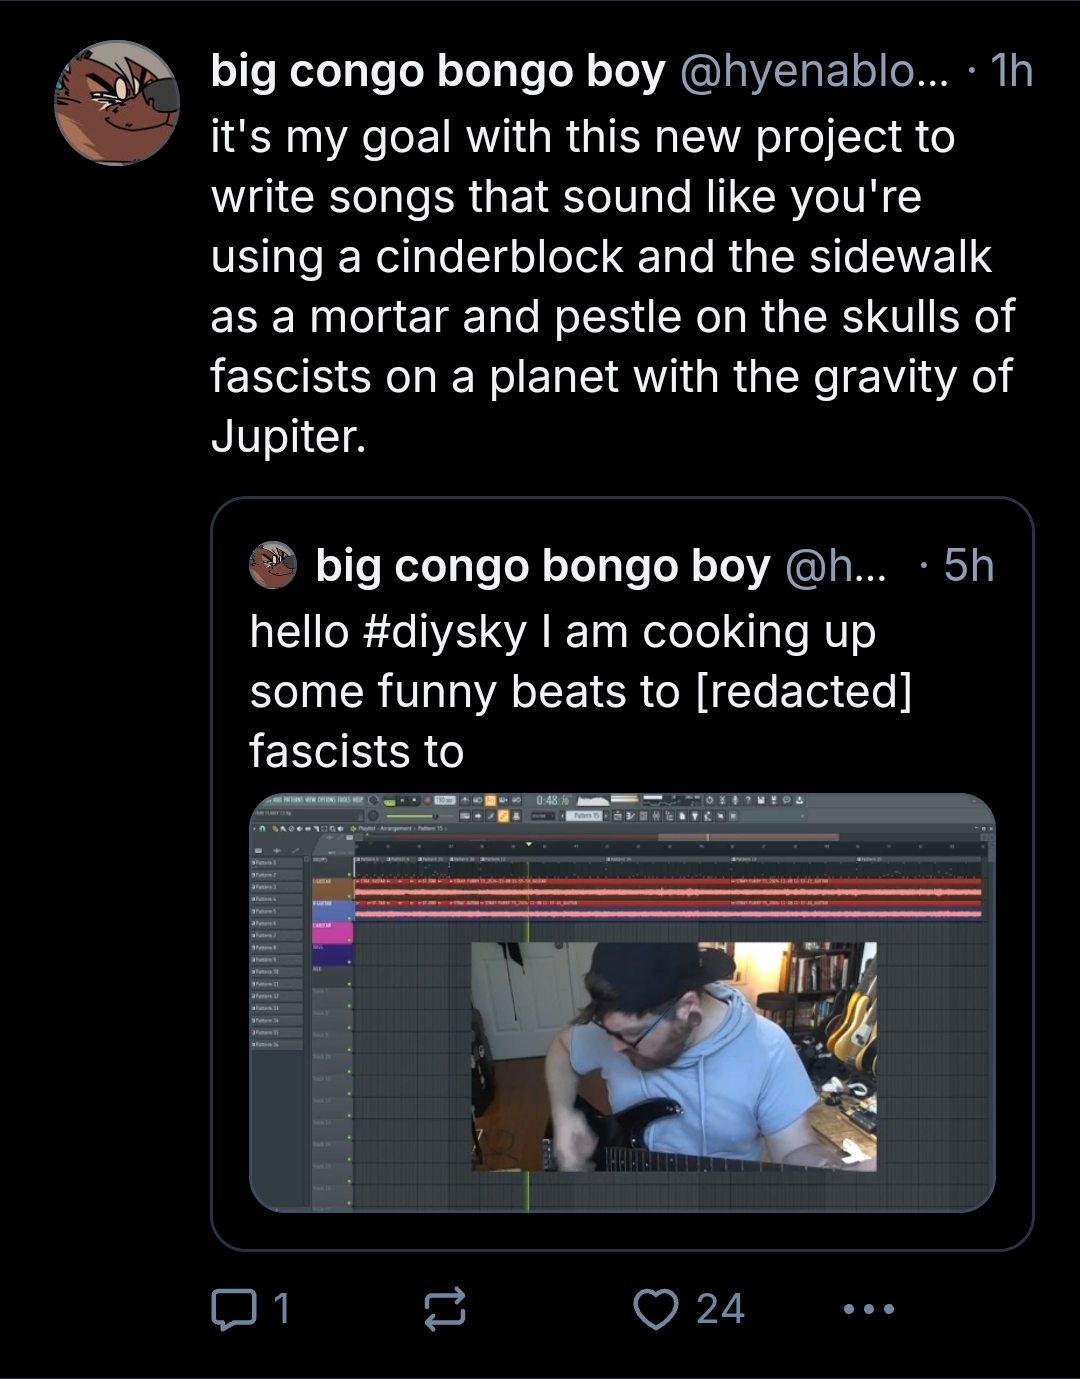Like the post with the heart icon
The image size is (1080, 1379).
[x=656, y=1309]
